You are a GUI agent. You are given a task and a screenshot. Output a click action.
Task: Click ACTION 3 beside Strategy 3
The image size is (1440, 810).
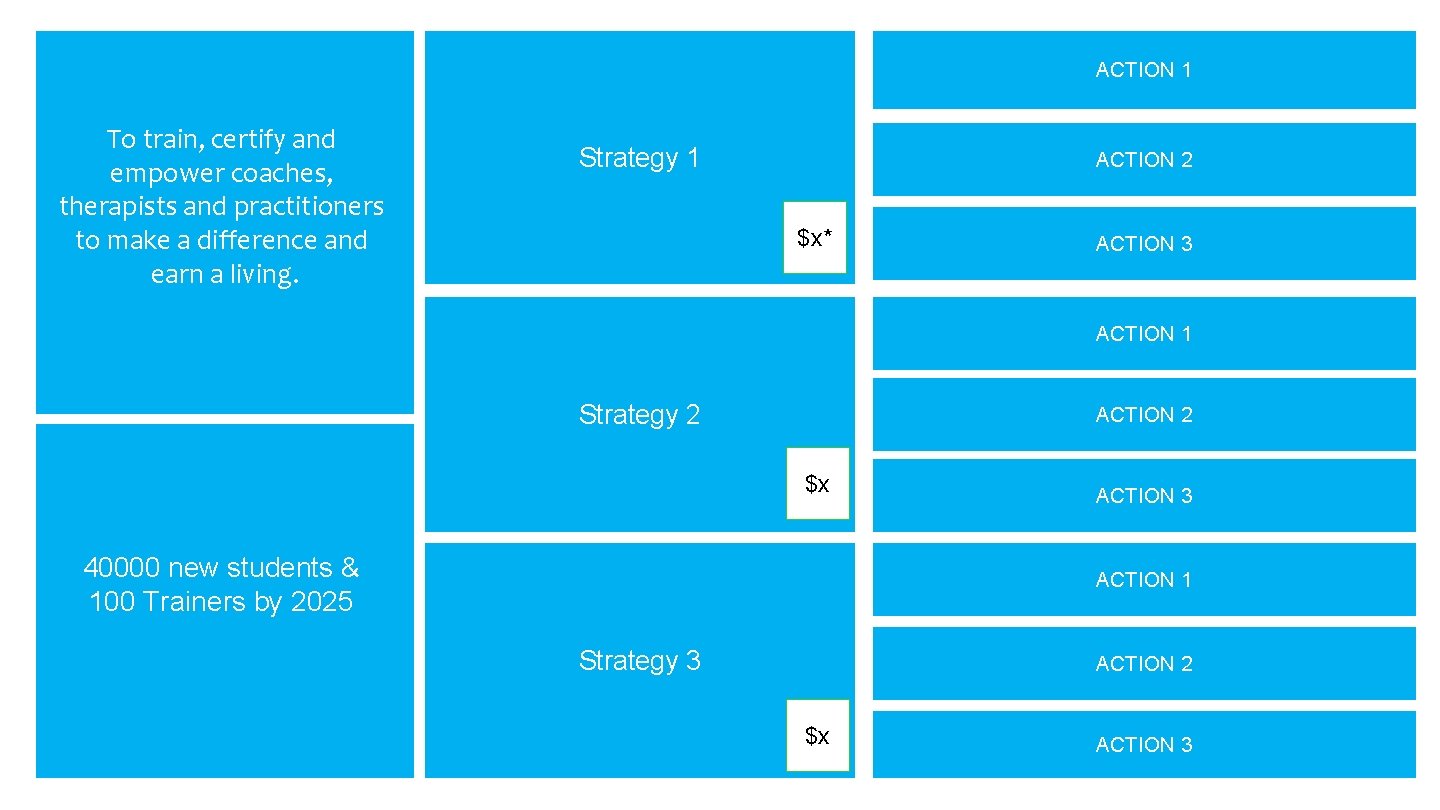(1144, 745)
